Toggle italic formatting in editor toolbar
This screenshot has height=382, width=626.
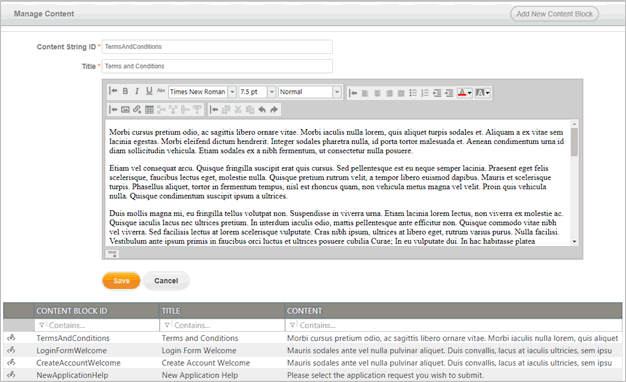click(x=137, y=91)
